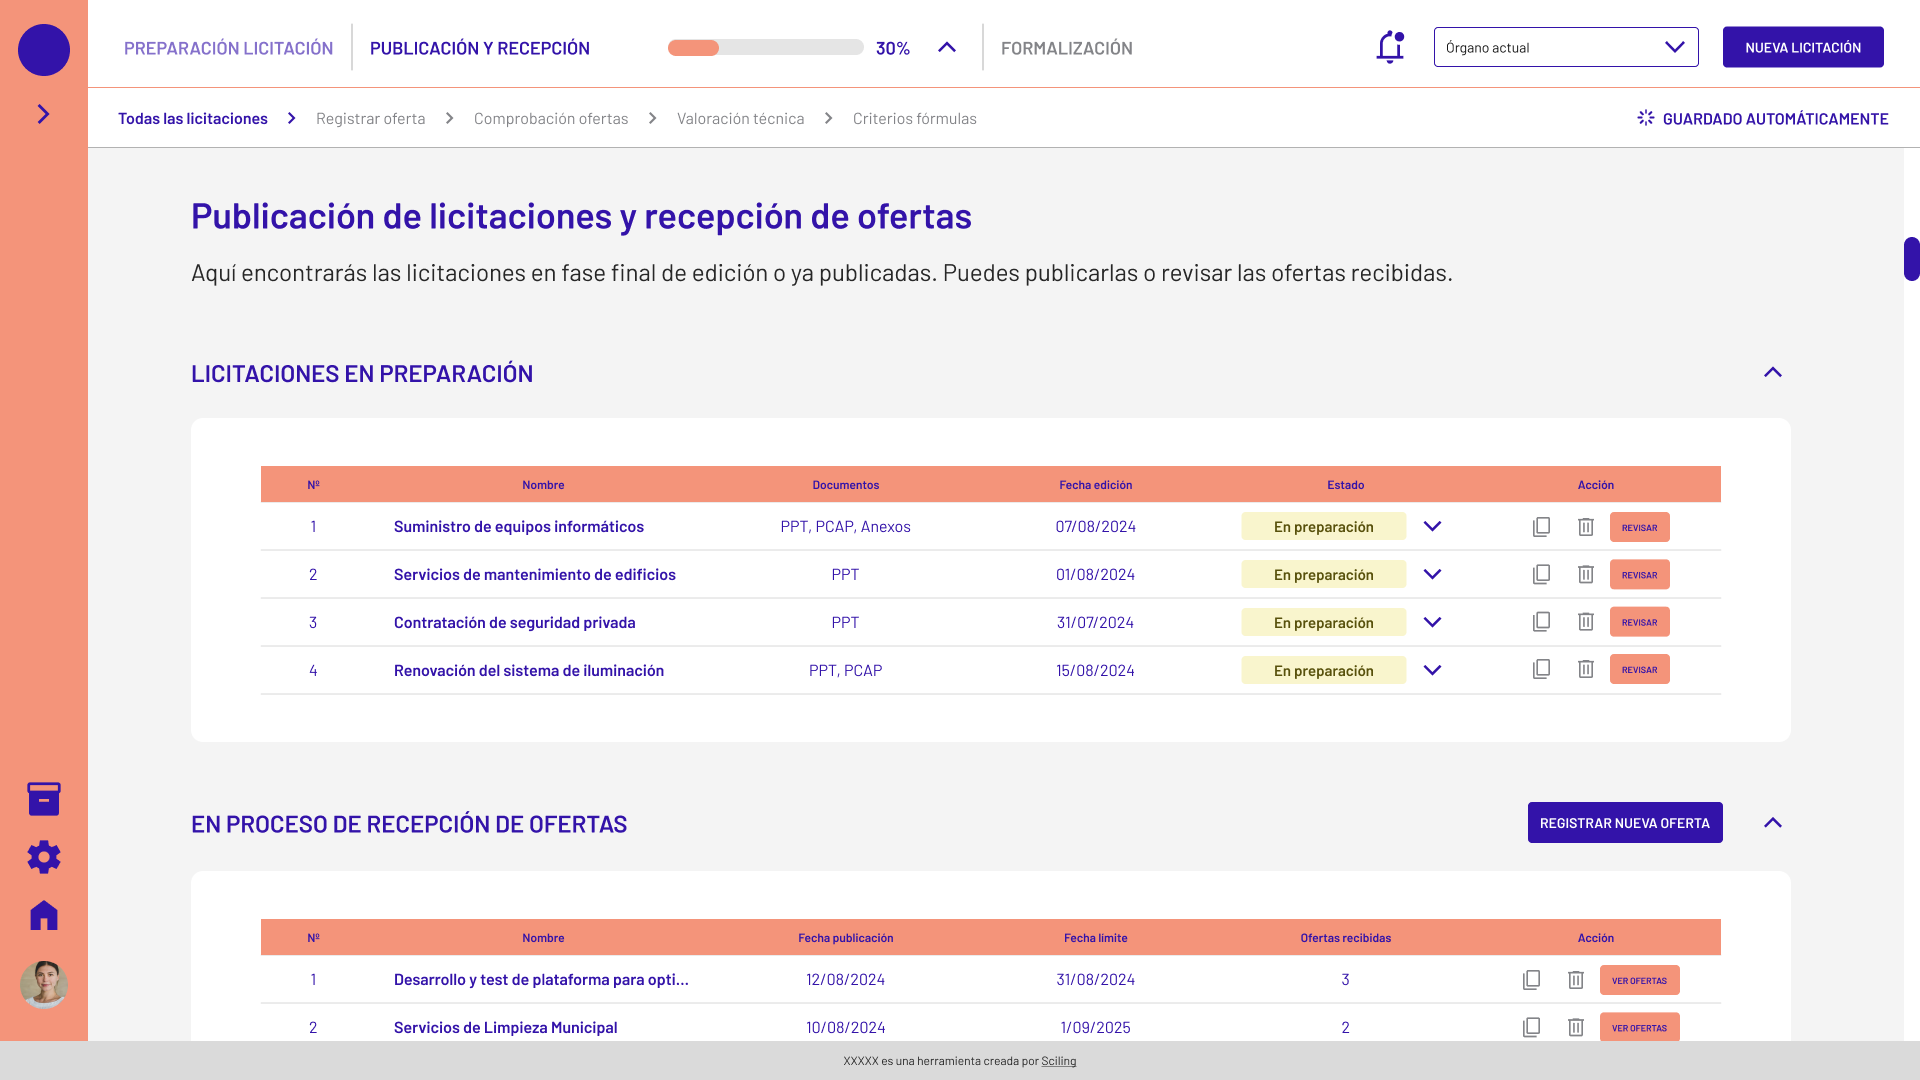Open Órgano actual dropdown
This screenshot has height=1080, width=1920.
coord(1565,47)
